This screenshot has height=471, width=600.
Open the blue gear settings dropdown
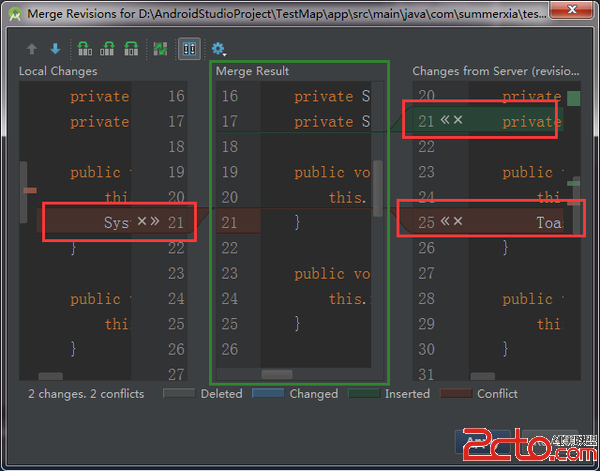[218, 49]
